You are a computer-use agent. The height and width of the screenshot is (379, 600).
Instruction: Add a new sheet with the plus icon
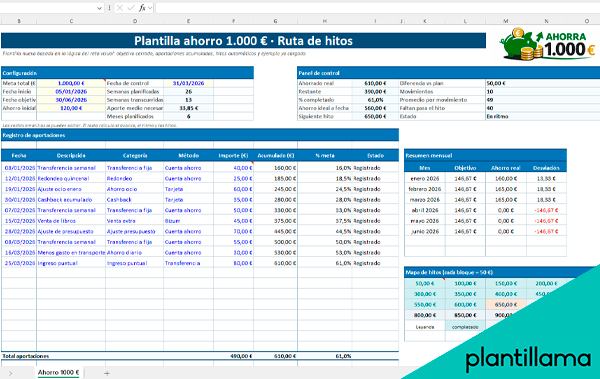point(107,373)
